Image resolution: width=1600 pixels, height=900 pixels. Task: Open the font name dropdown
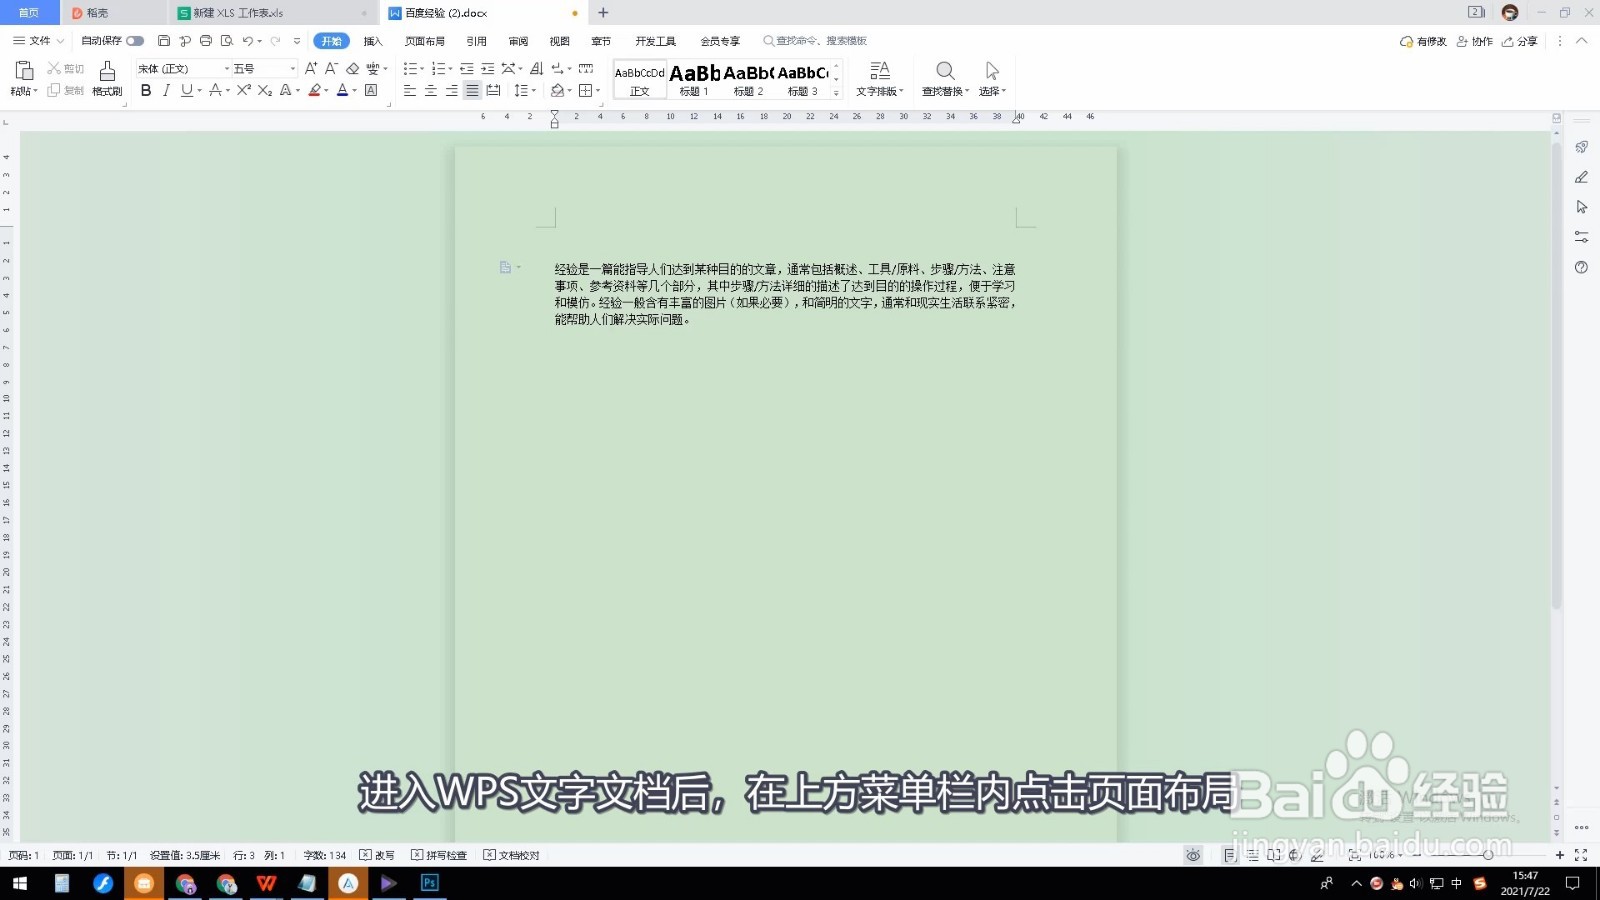pos(227,68)
